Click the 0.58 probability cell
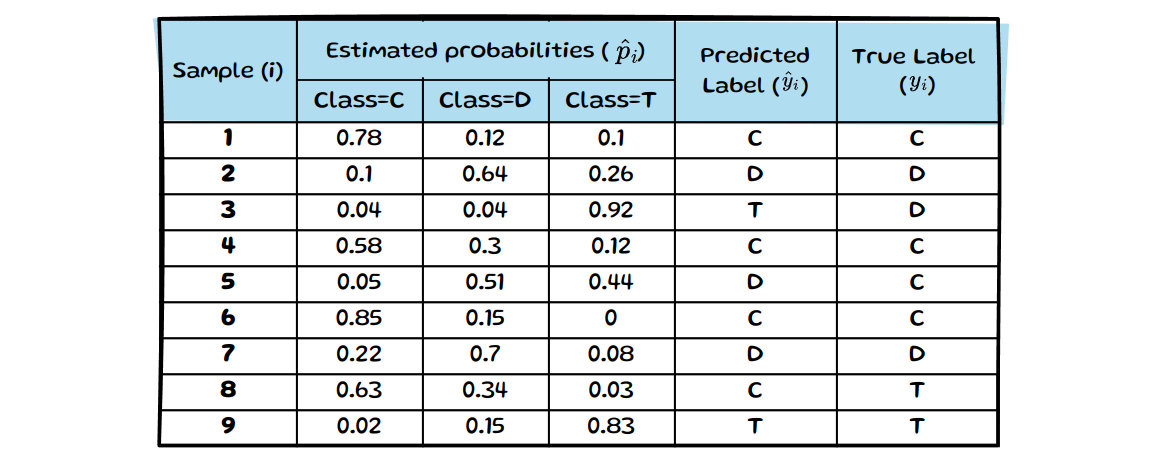Screen dimensions: 1151x467 tap(360, 246)
